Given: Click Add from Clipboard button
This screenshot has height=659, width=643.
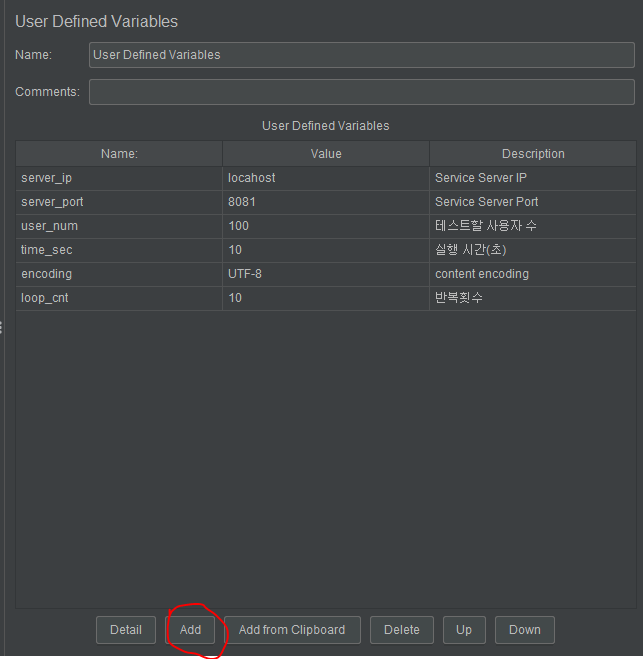Looking at the screenshot, I should (292, 630).
